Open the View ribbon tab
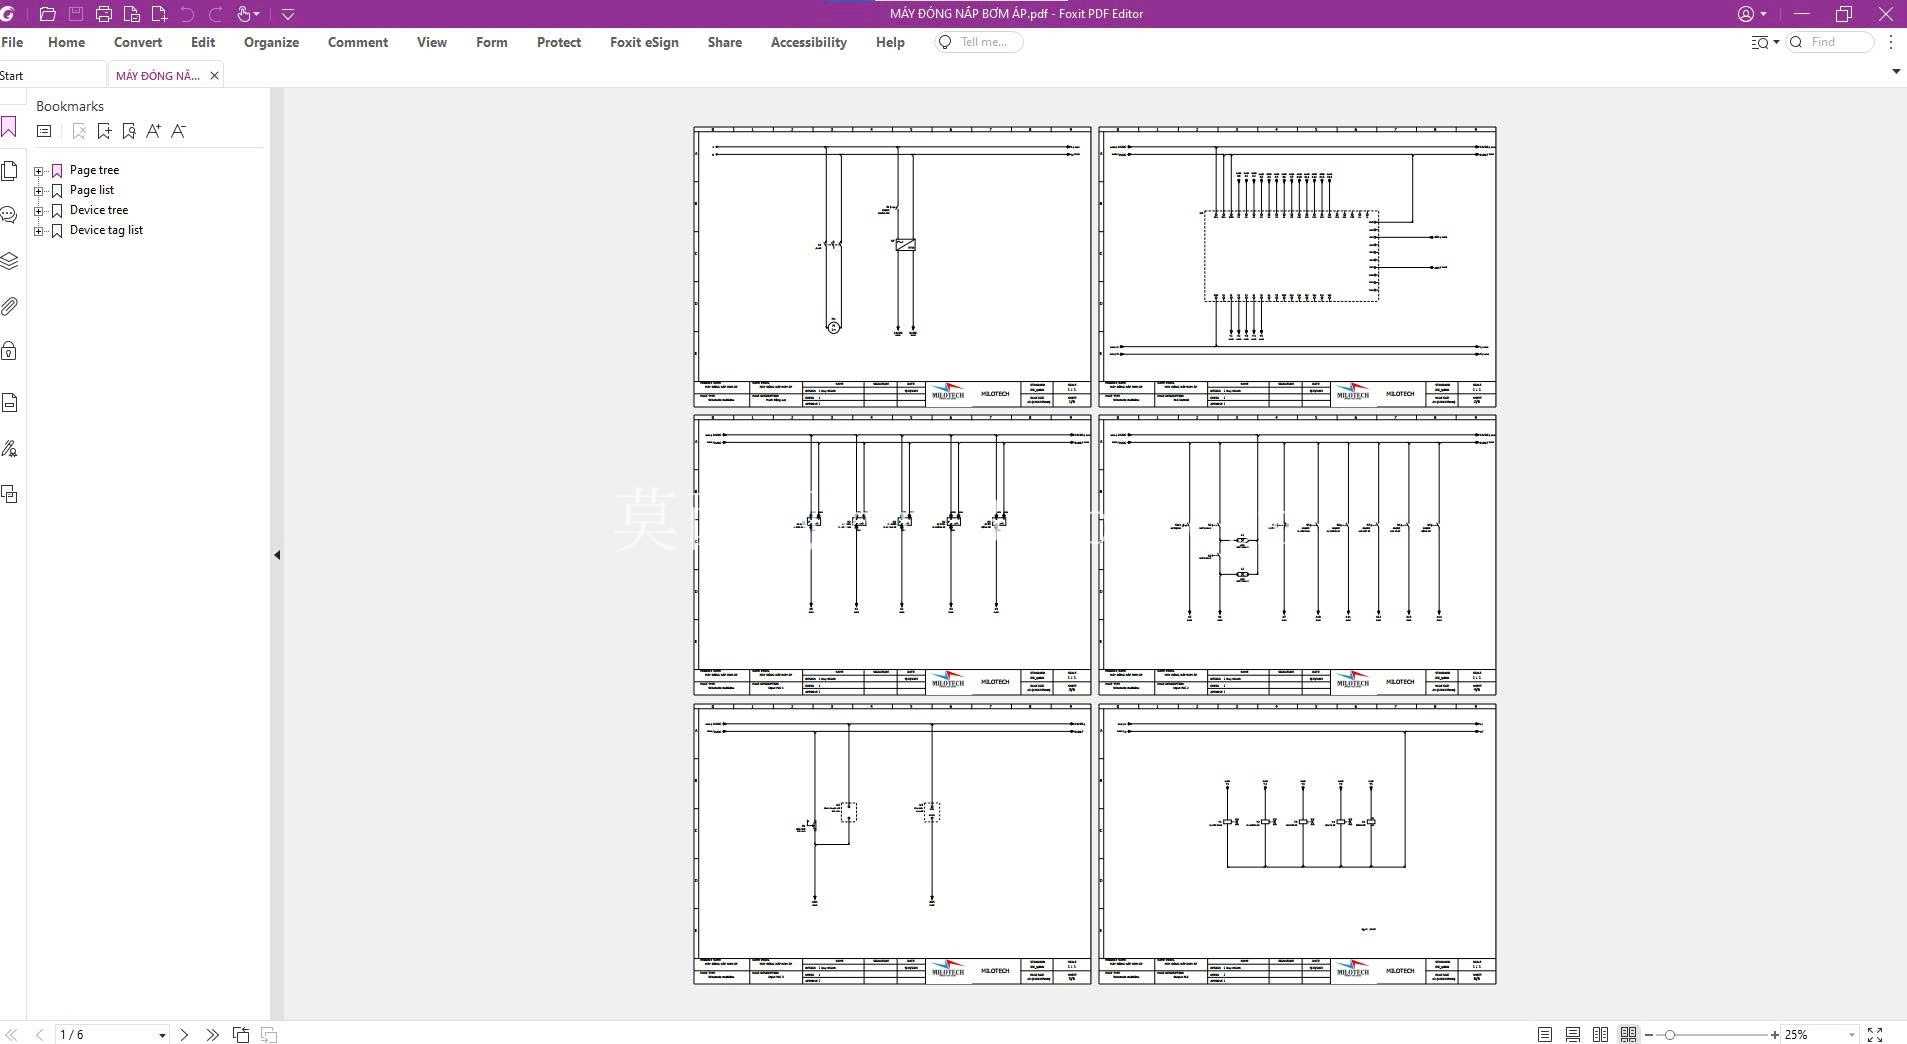Image resolution: width=1907 pixels, height=1044 pixels. tap(432, 42)
